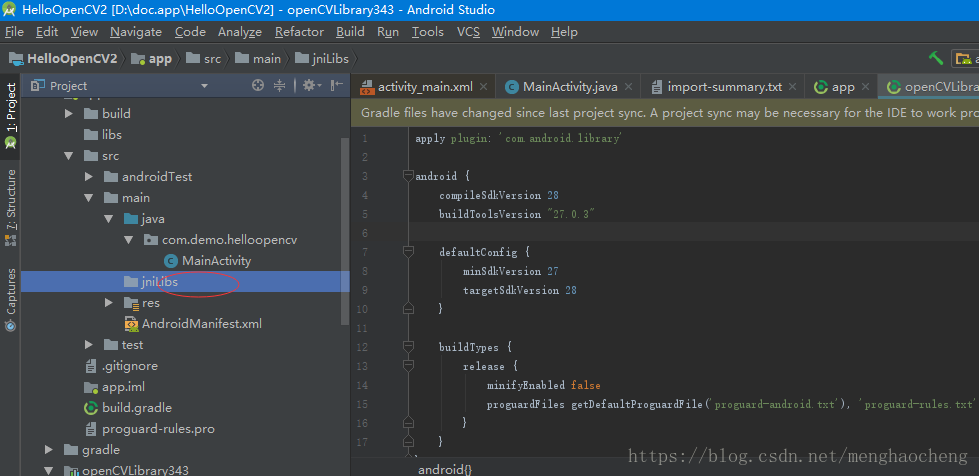Open the Help menu
Screen dimensions: 979x476
[x=564, y=32]
